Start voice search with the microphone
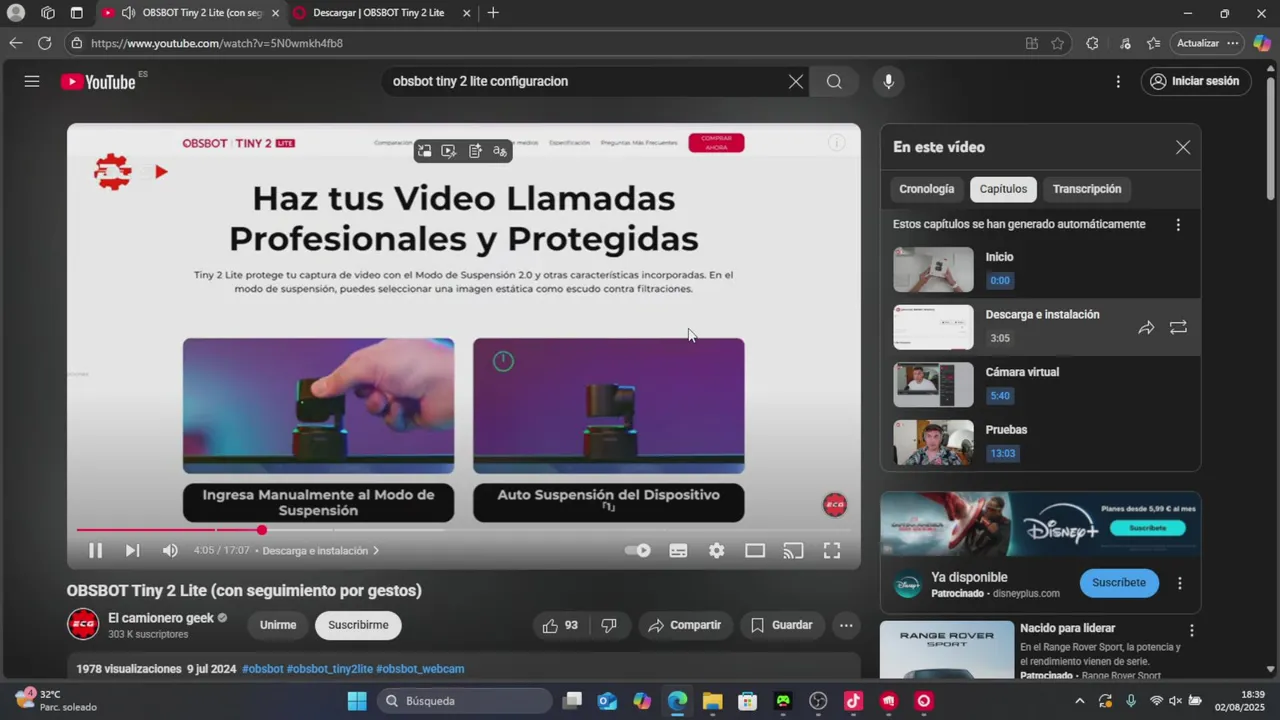This screenshot has height=720, width=1280. pyautogui.click(x=888, y=82)
